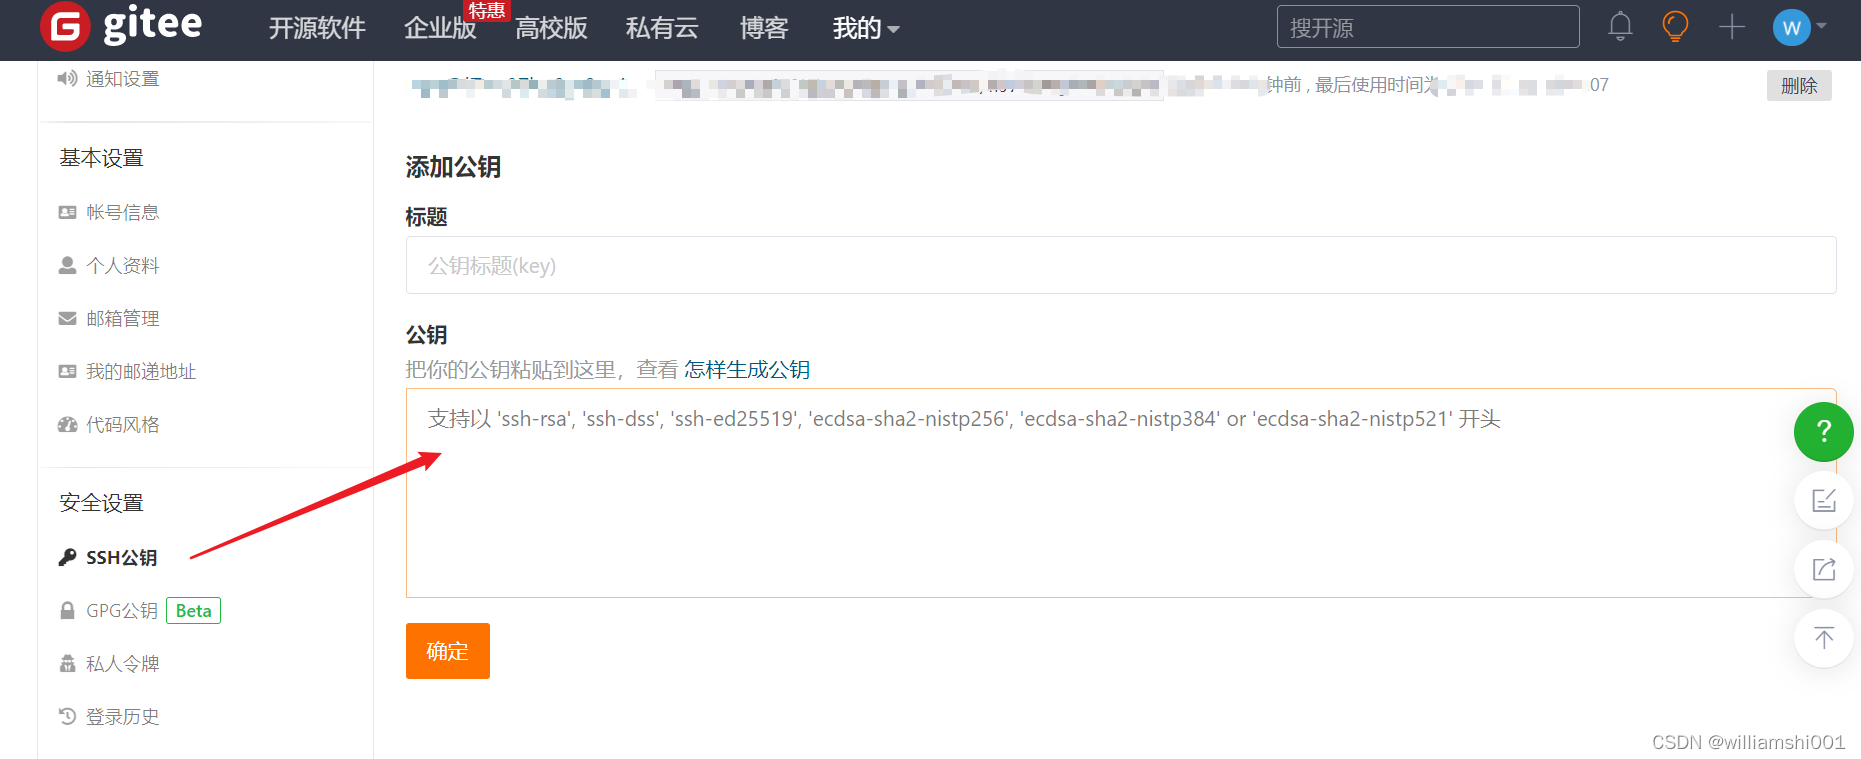Click the user avatar W icon
Image resolution: width=1861 pixels, height=759 pixels.
pos(1791,28)
